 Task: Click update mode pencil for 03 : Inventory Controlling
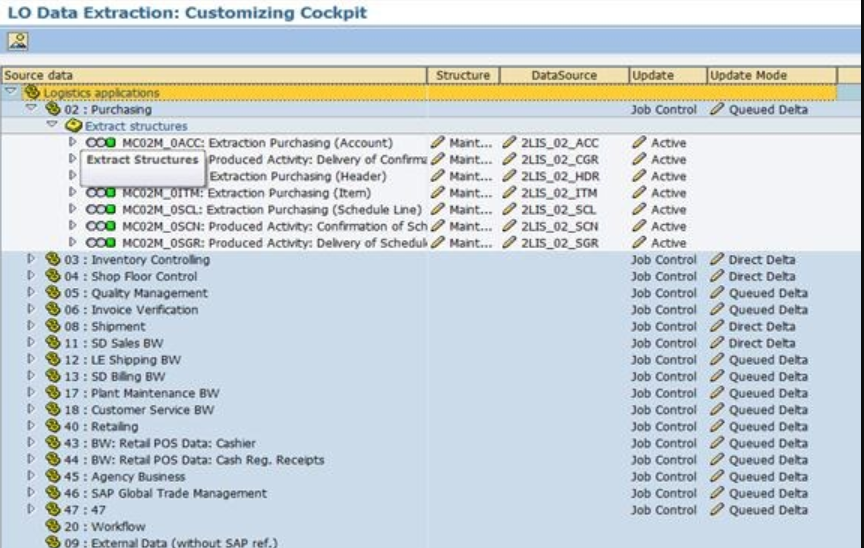717,259
